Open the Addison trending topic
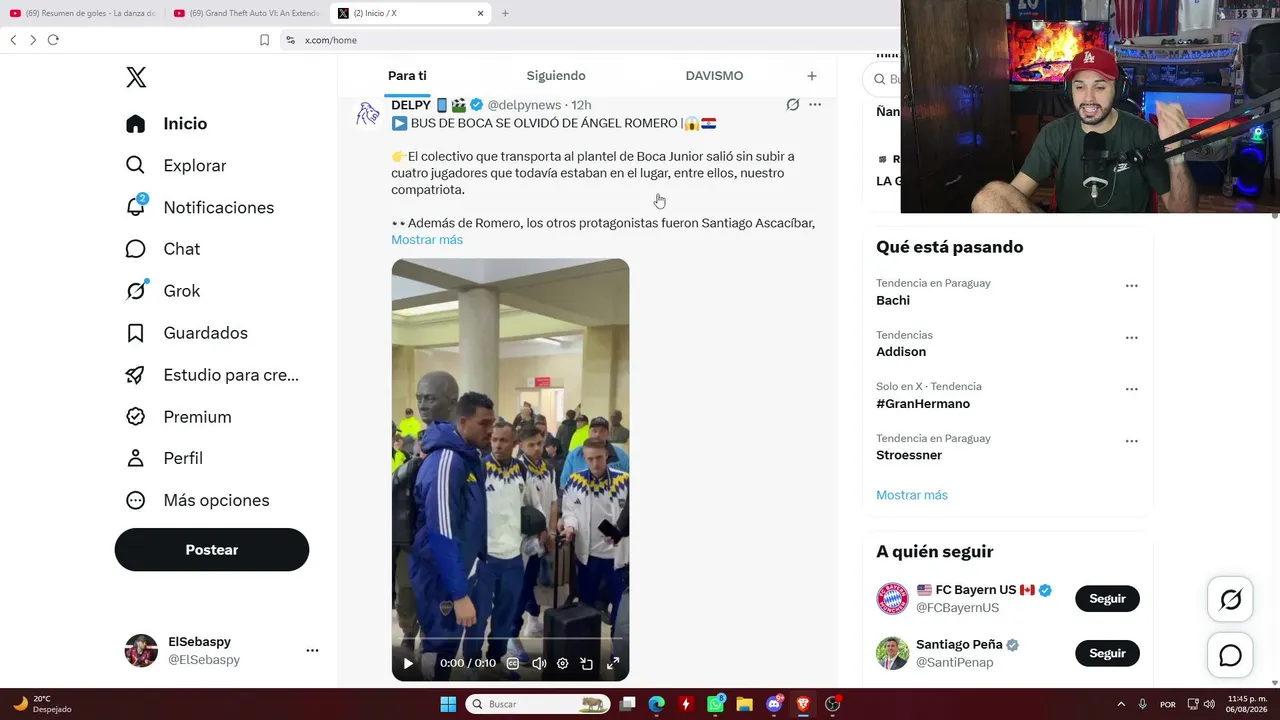Viewport: 1280px width, 720px height. [901, 352]
